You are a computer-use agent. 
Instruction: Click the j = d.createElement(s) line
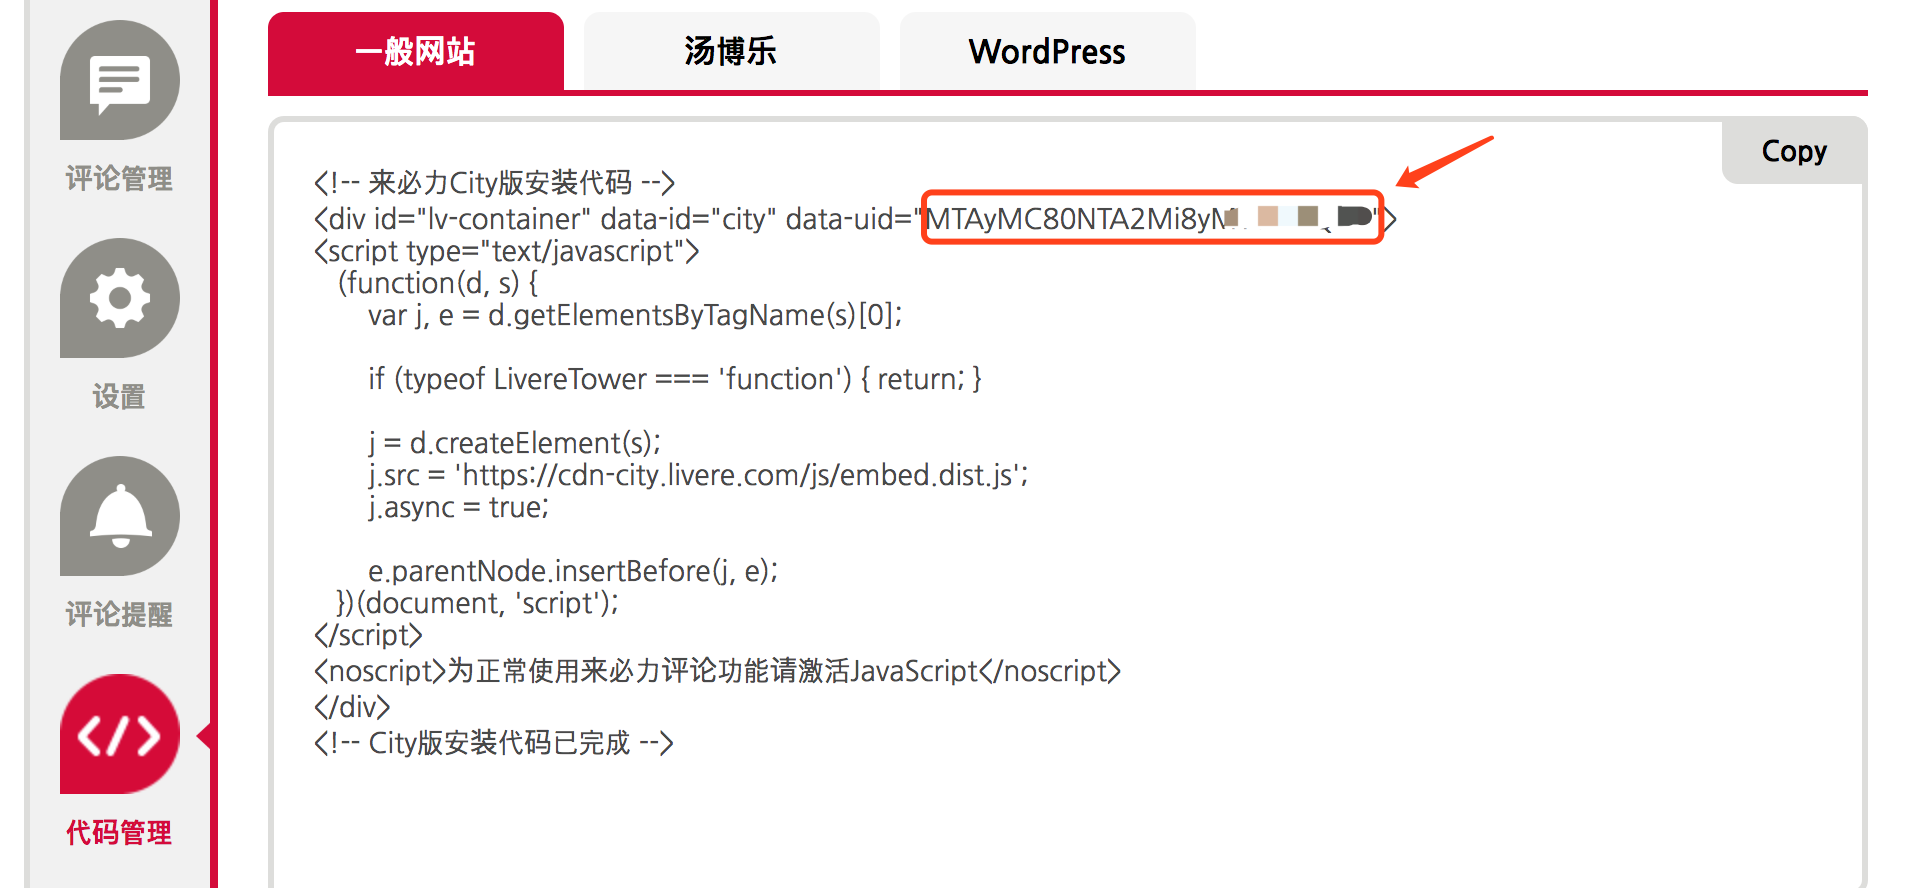tap(515, 443)
